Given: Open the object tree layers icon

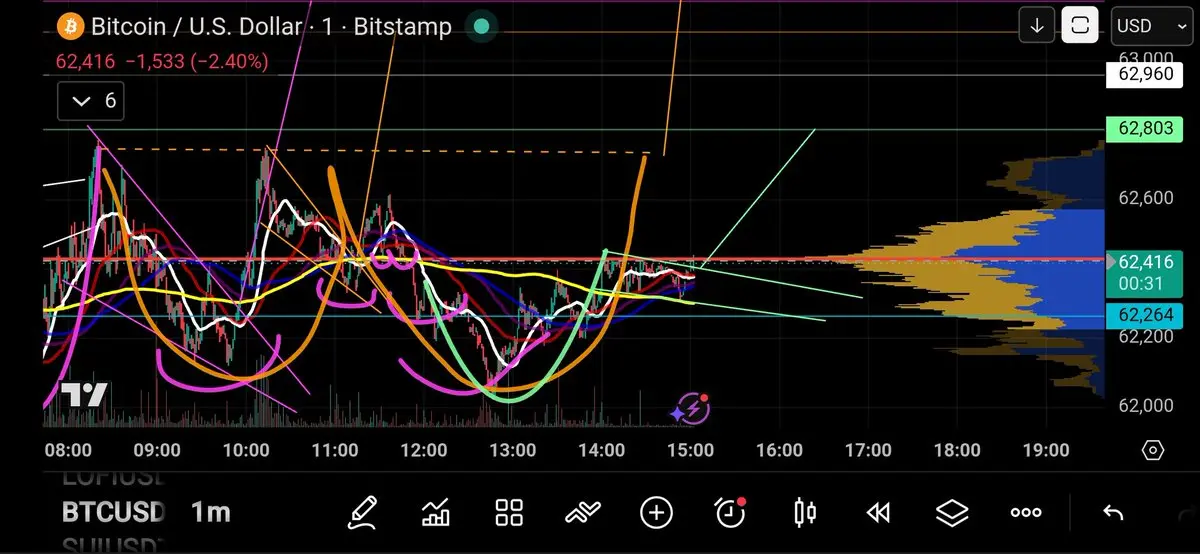Looking at the screenshot, I should tap(952, 513).
